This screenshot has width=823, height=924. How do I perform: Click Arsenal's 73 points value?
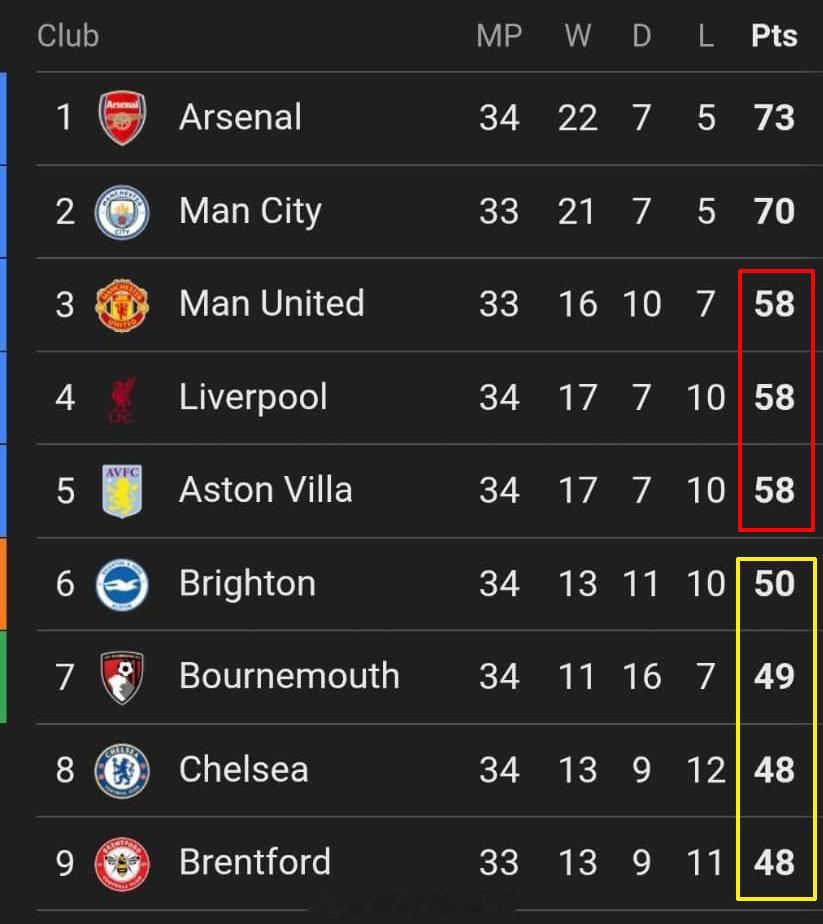pos(774,118)
